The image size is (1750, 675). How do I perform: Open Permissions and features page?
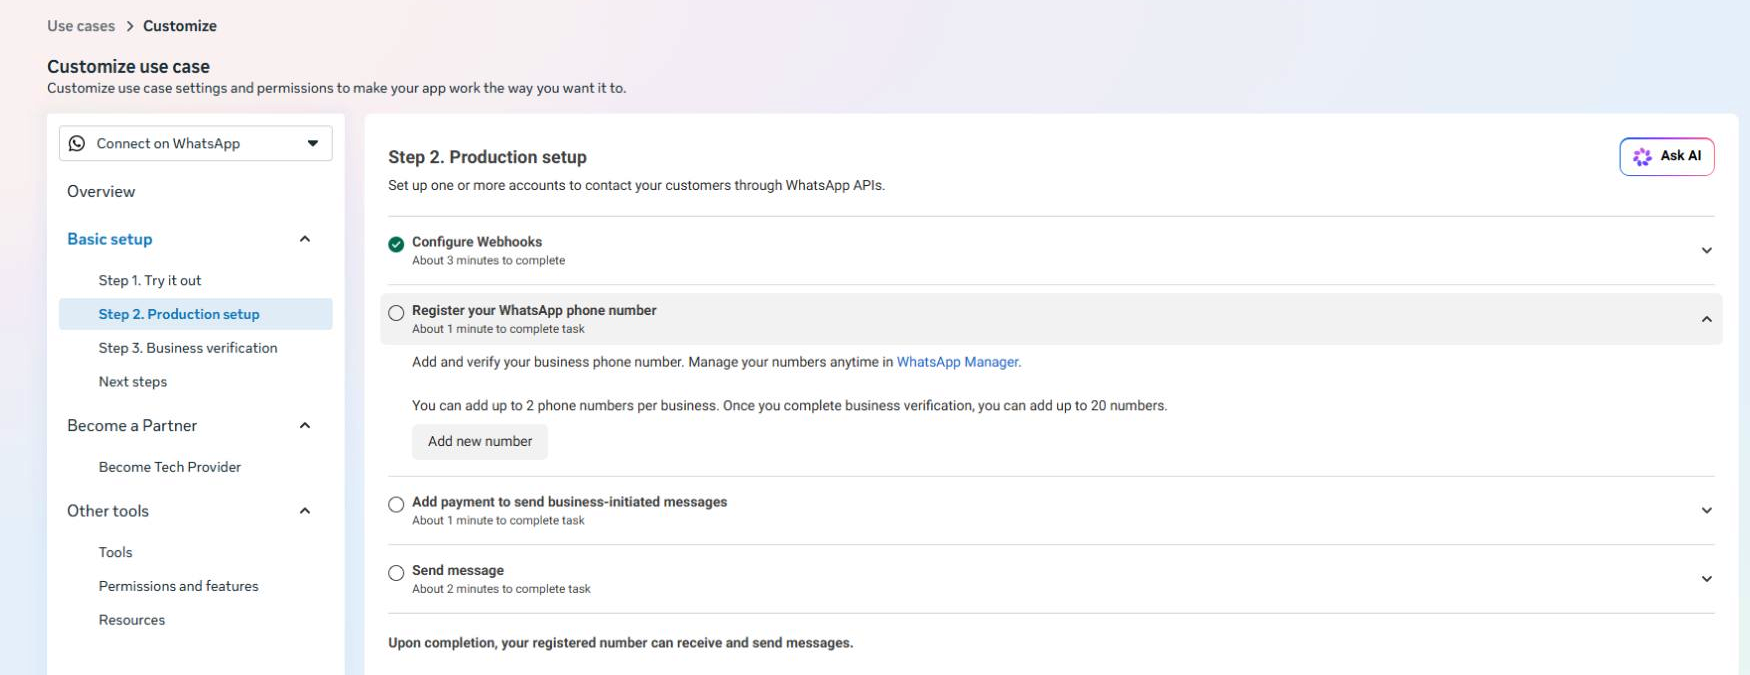[x=178, y=586]
